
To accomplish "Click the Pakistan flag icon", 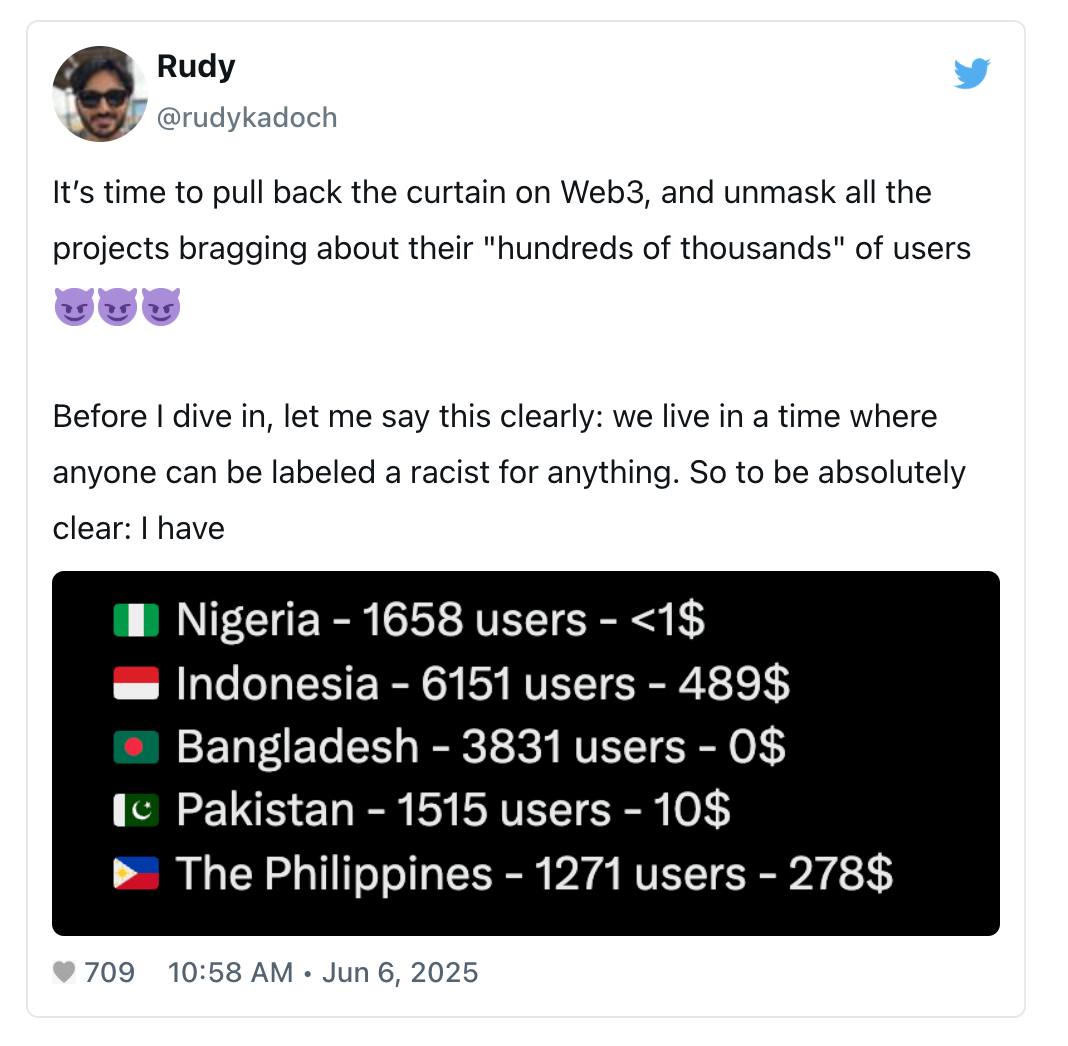I will (137, 810).
